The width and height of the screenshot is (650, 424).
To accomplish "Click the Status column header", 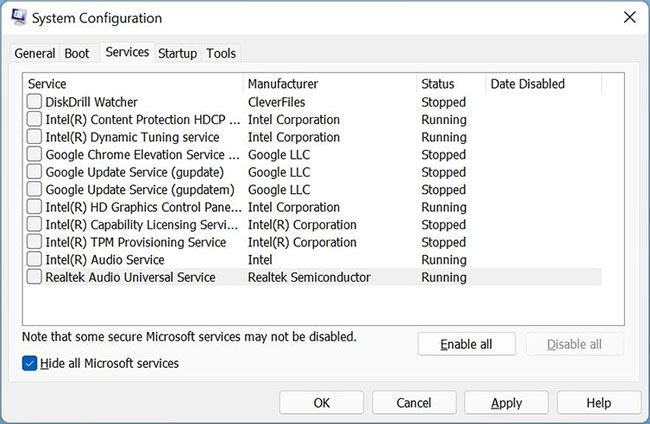I will [449, 84].
